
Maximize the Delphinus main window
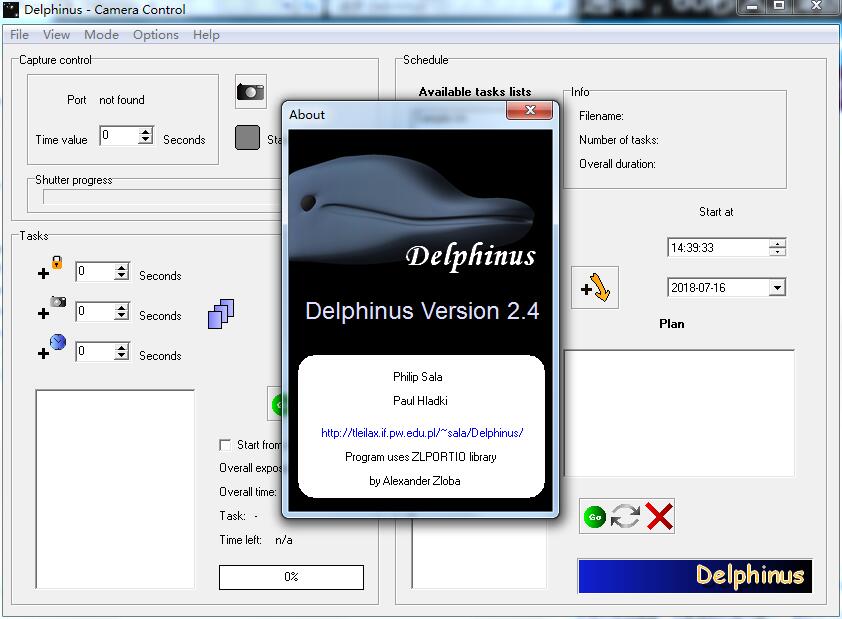coord(779,6)
